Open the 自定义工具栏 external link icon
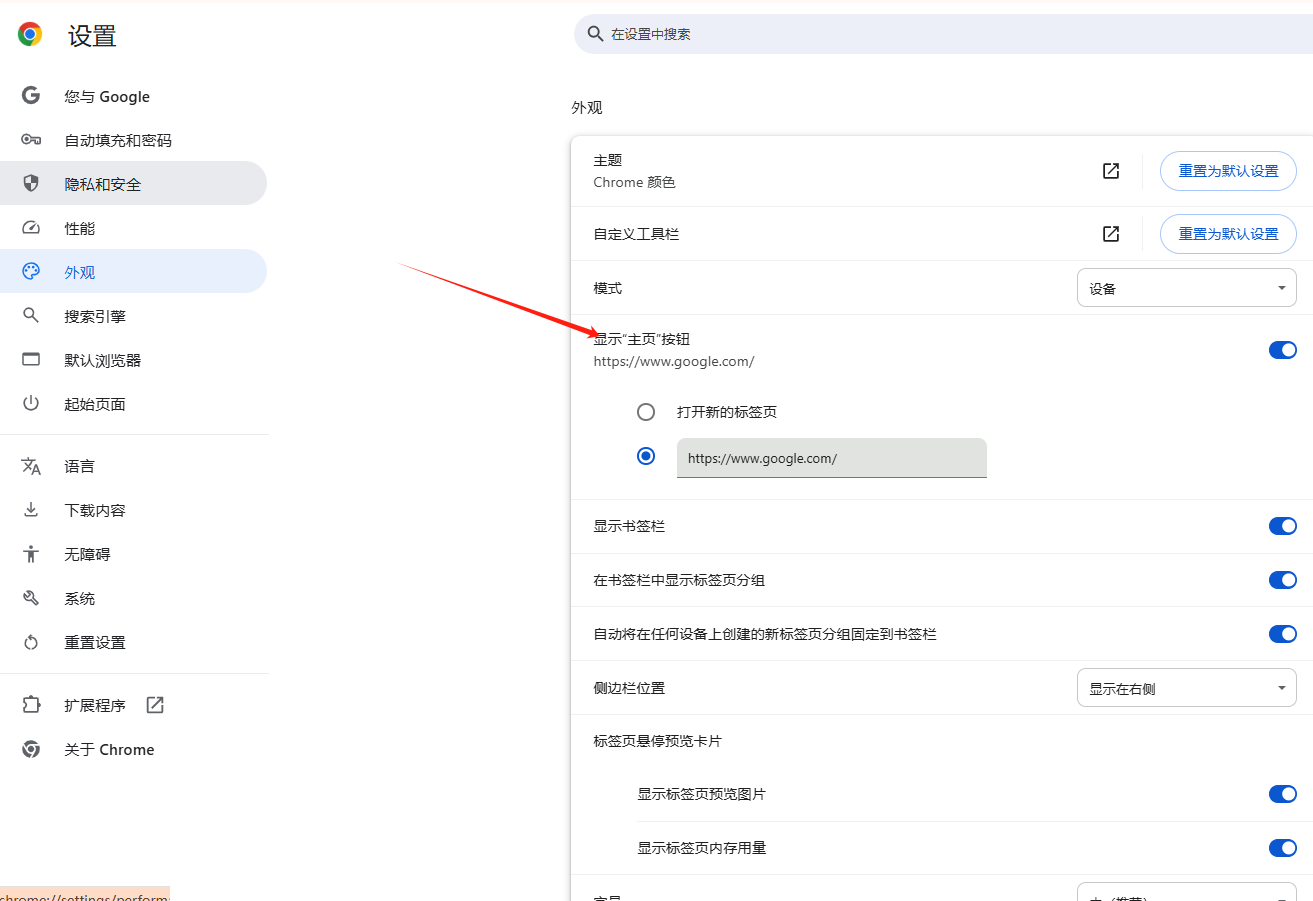Screen dimensions: 1313x901 coord(1111,234)
